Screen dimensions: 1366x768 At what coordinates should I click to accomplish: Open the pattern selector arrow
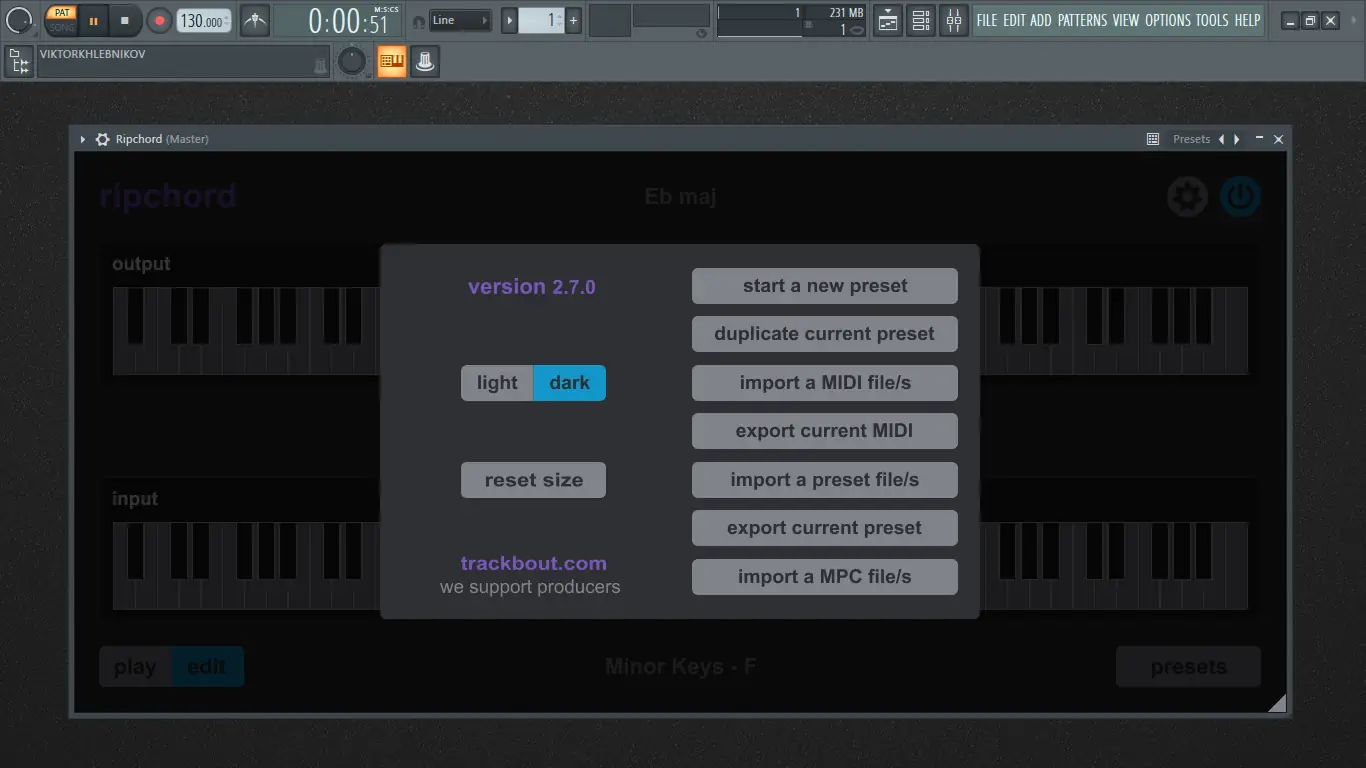coord(509,20)
